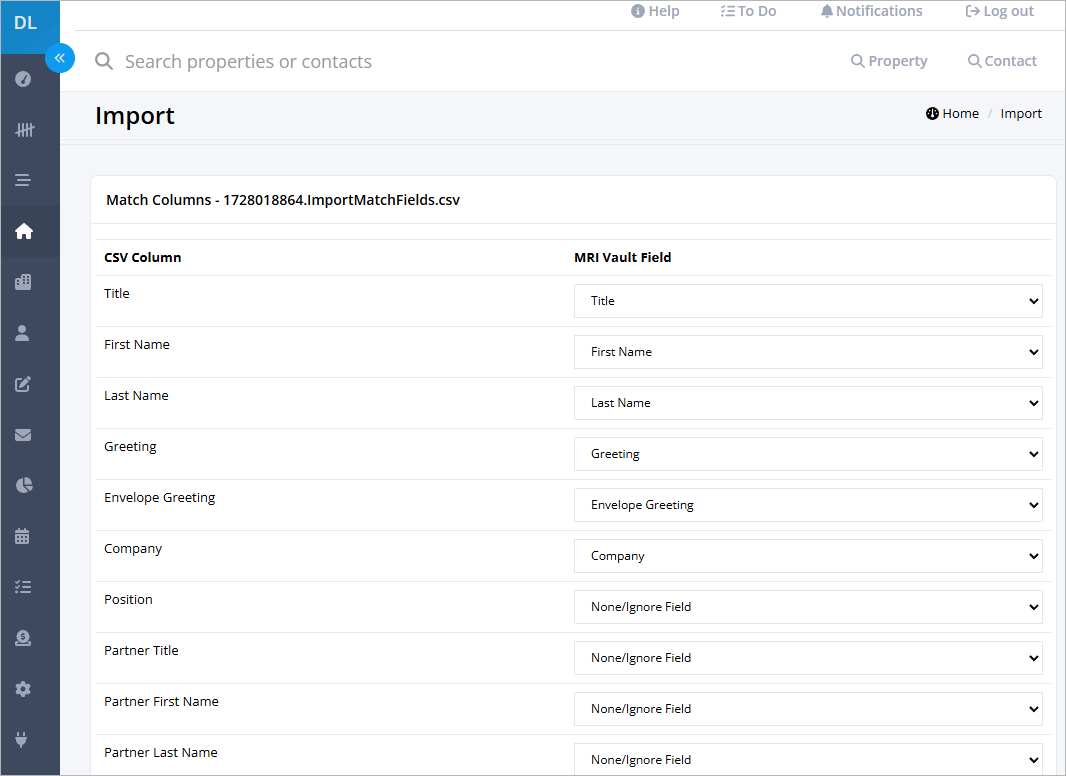Go to Home breadcrumb link
This screenshot has width=1066, height=776.
[952, 114]
